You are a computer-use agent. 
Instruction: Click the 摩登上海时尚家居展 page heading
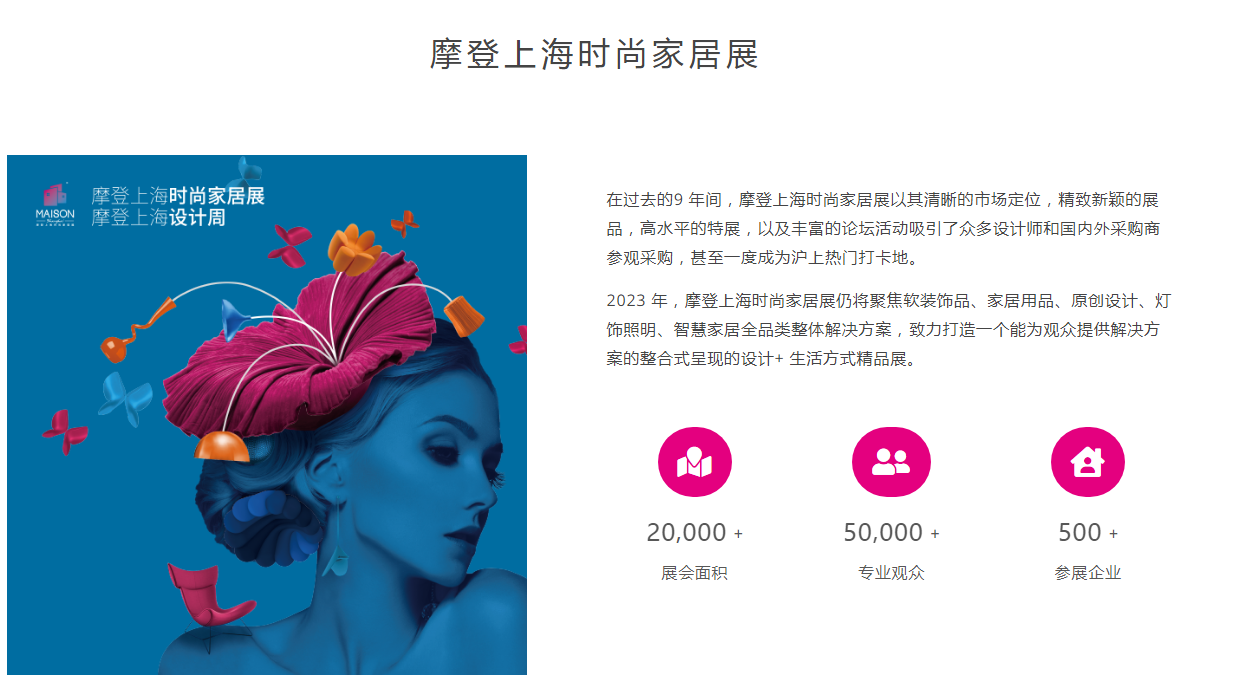click(594, 54)
